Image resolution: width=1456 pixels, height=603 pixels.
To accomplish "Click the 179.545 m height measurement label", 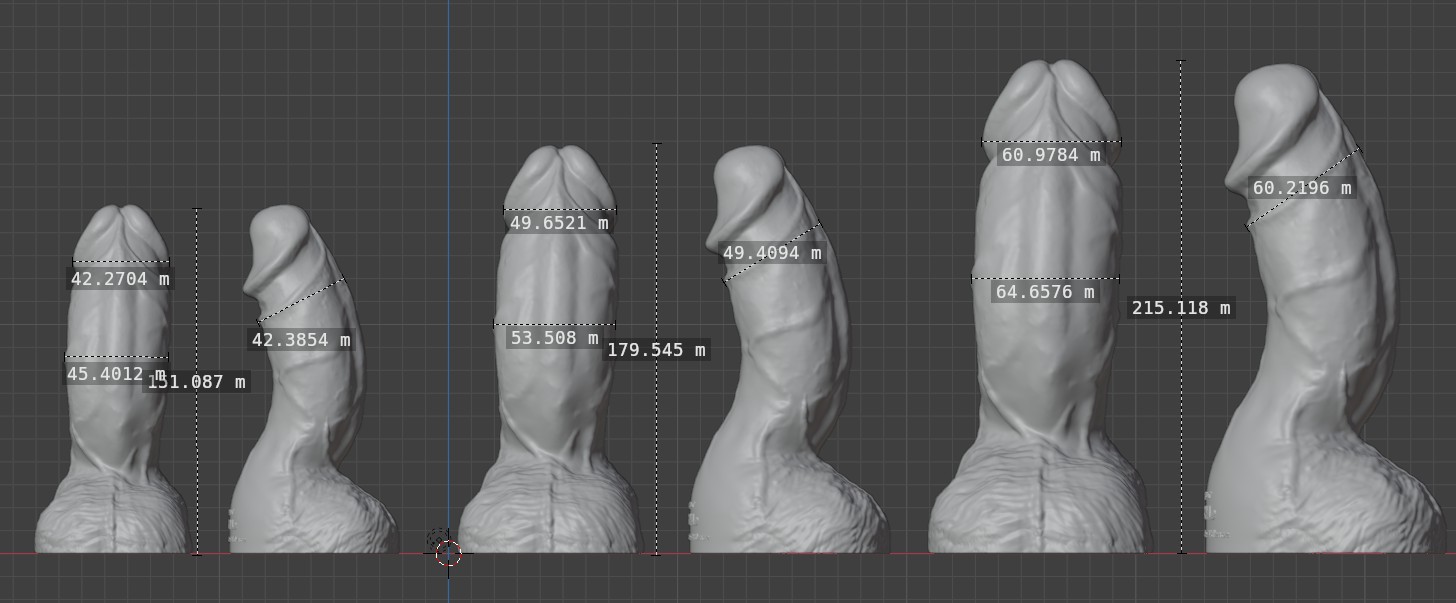I will [656, 350].
